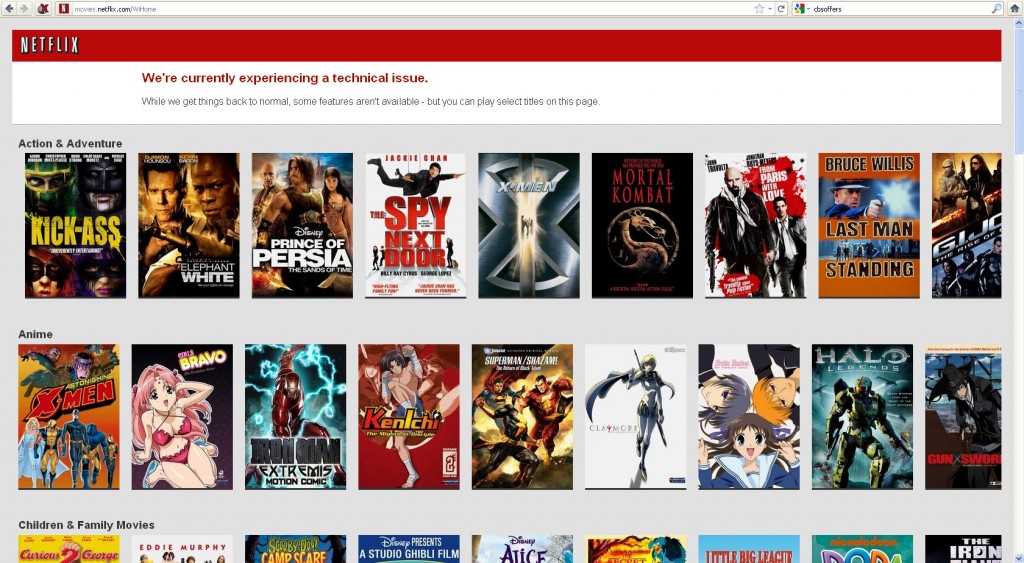This screenshot has width=1024, height=563.
Task: Open The Iron Giant poster
Action: click(963, 549)
